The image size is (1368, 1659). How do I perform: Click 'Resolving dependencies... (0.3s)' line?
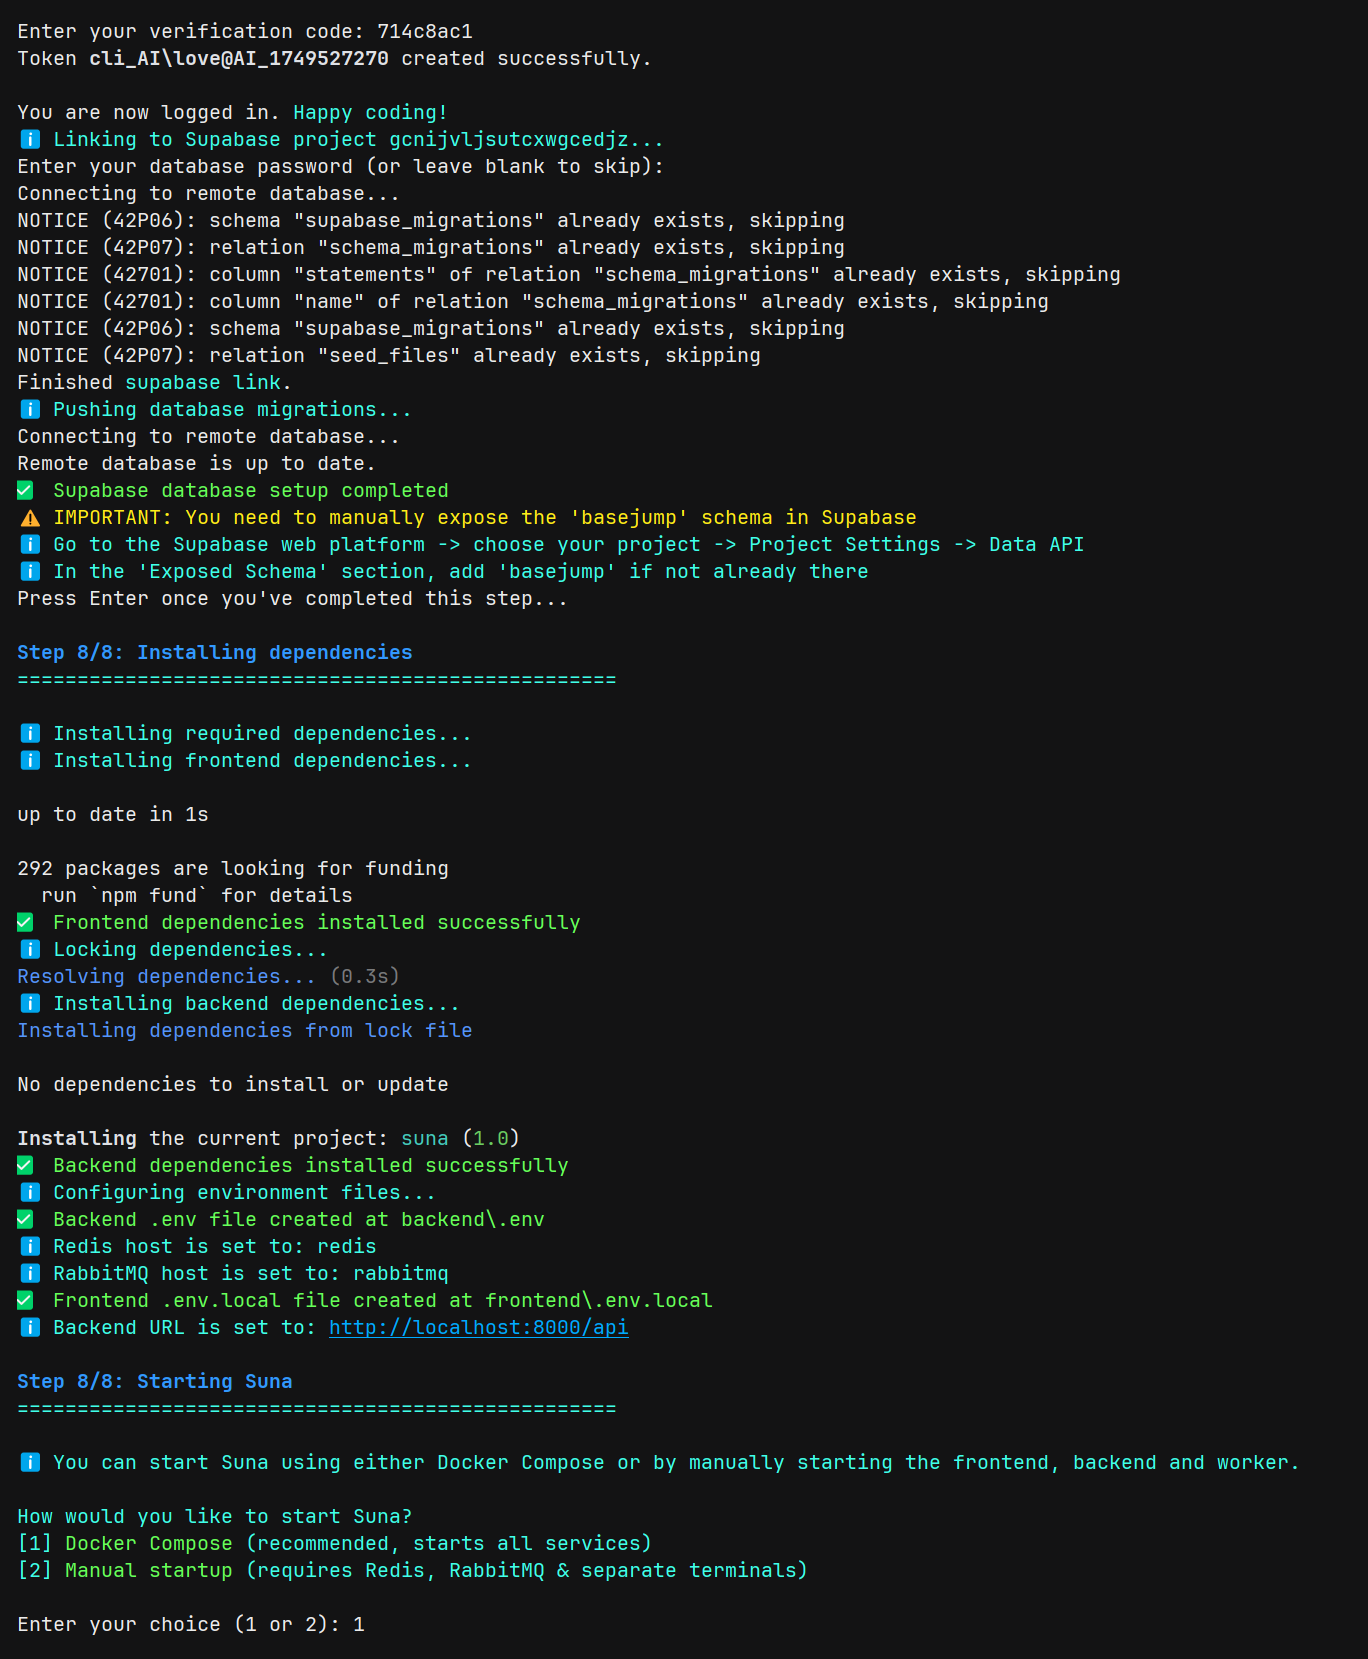pyautogui.click(x=209, y=976)
